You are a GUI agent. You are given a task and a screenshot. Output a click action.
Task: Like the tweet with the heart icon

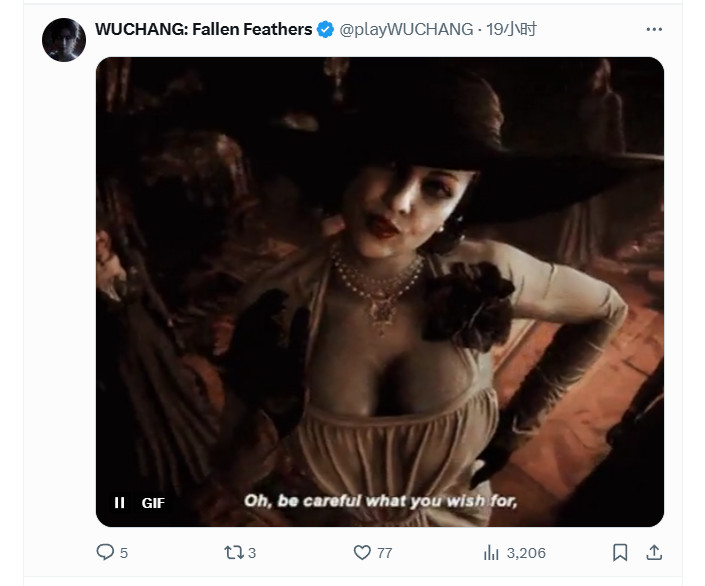click(362, 552)
